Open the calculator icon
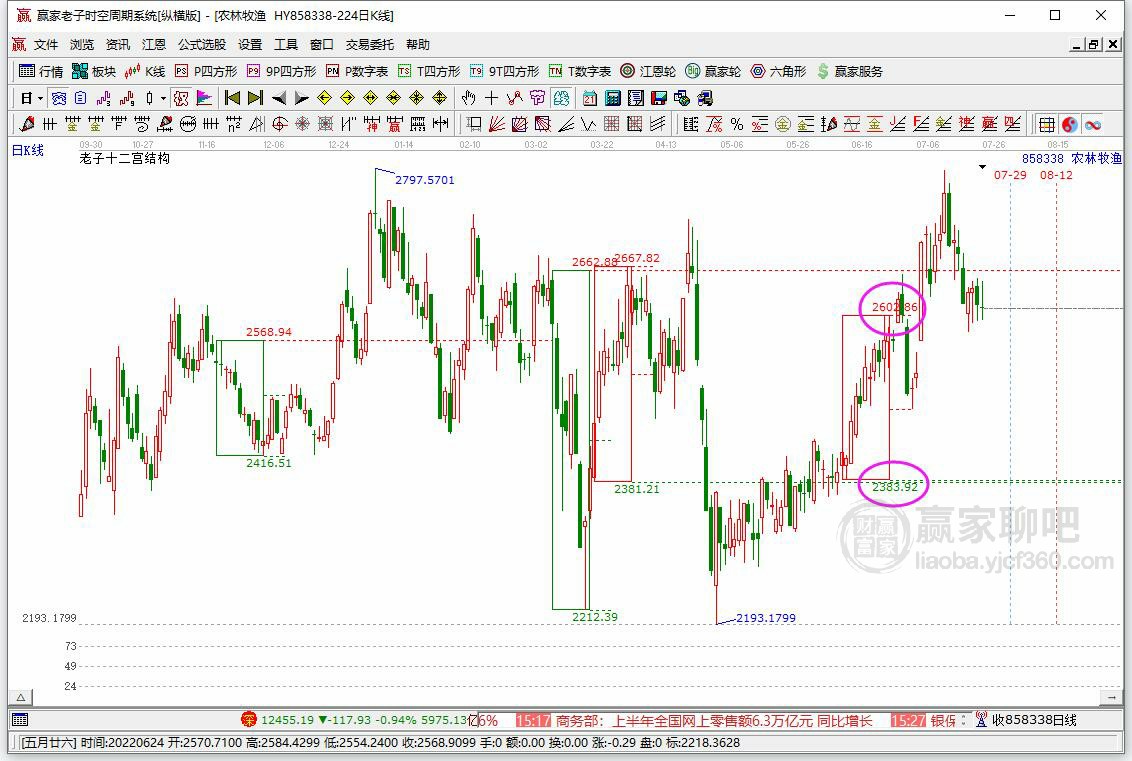The width and height of the screenshot is (1132, 761). [x=613, y=98]
